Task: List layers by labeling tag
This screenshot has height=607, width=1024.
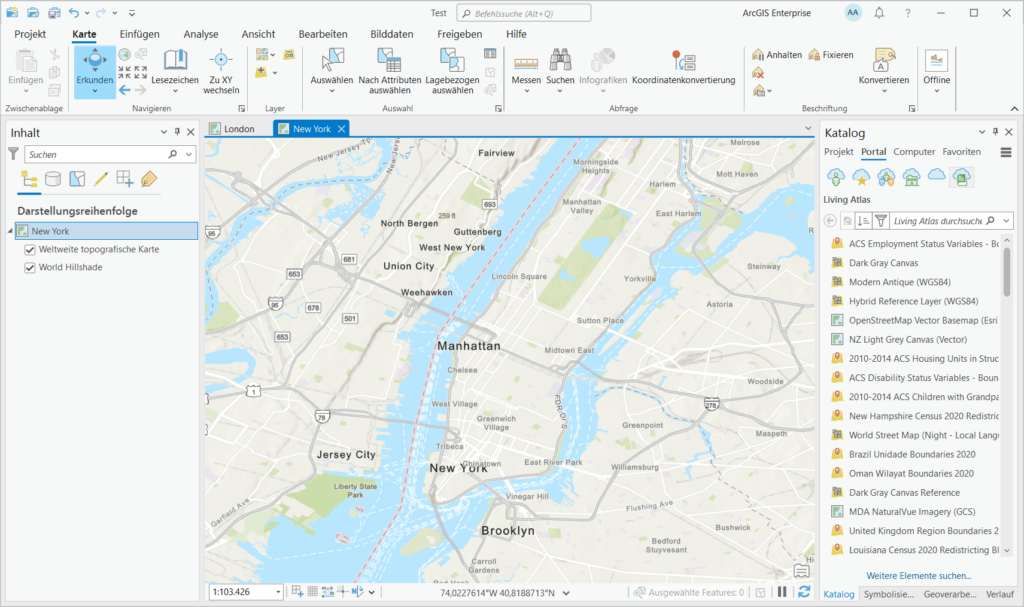Action: [149, 179]
